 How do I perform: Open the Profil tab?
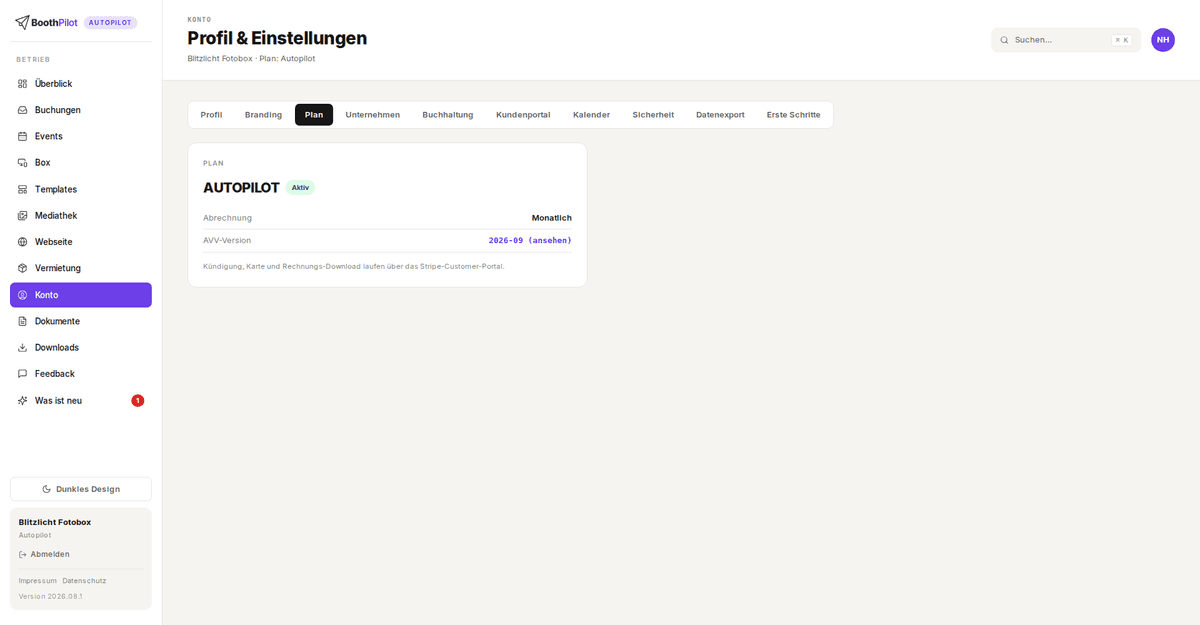click(211, 115)
